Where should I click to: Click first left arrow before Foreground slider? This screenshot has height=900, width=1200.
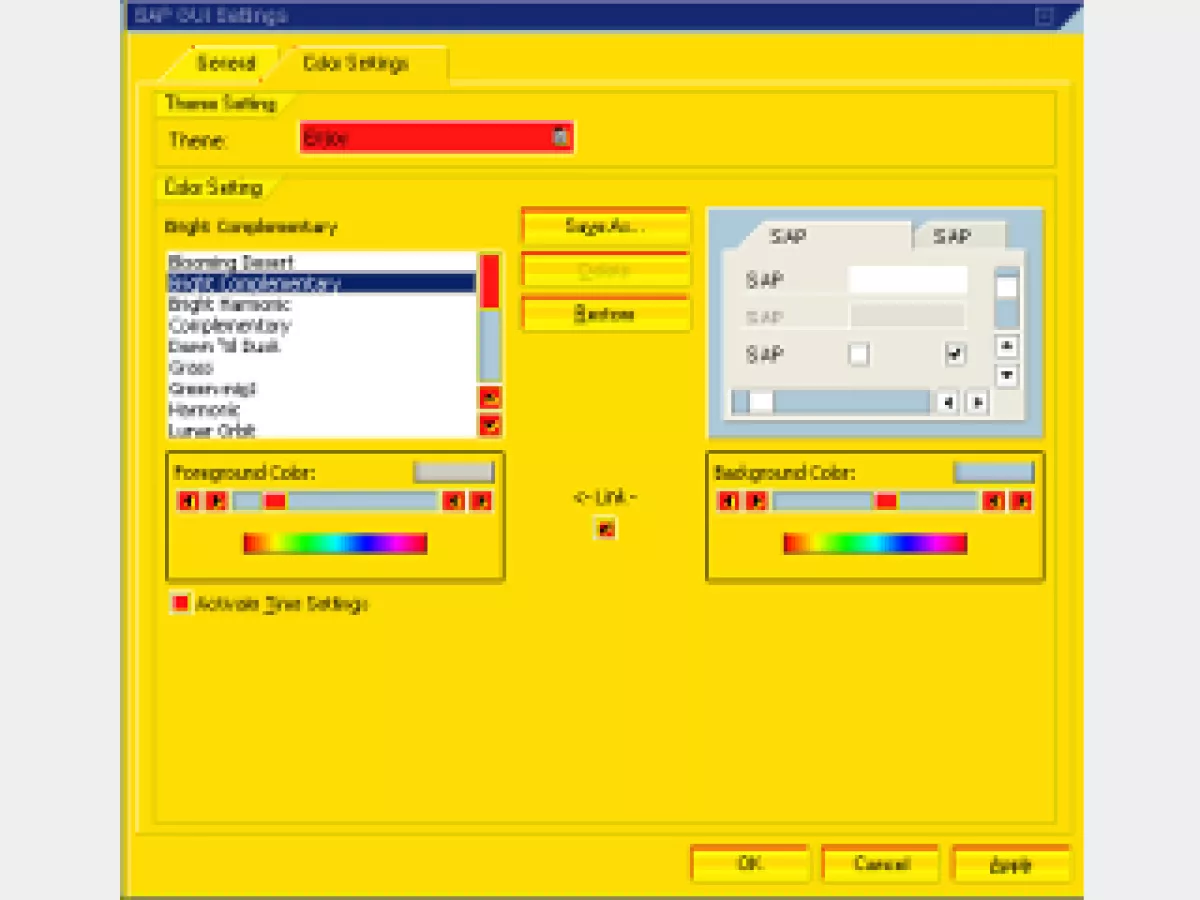tap(188, 501)
